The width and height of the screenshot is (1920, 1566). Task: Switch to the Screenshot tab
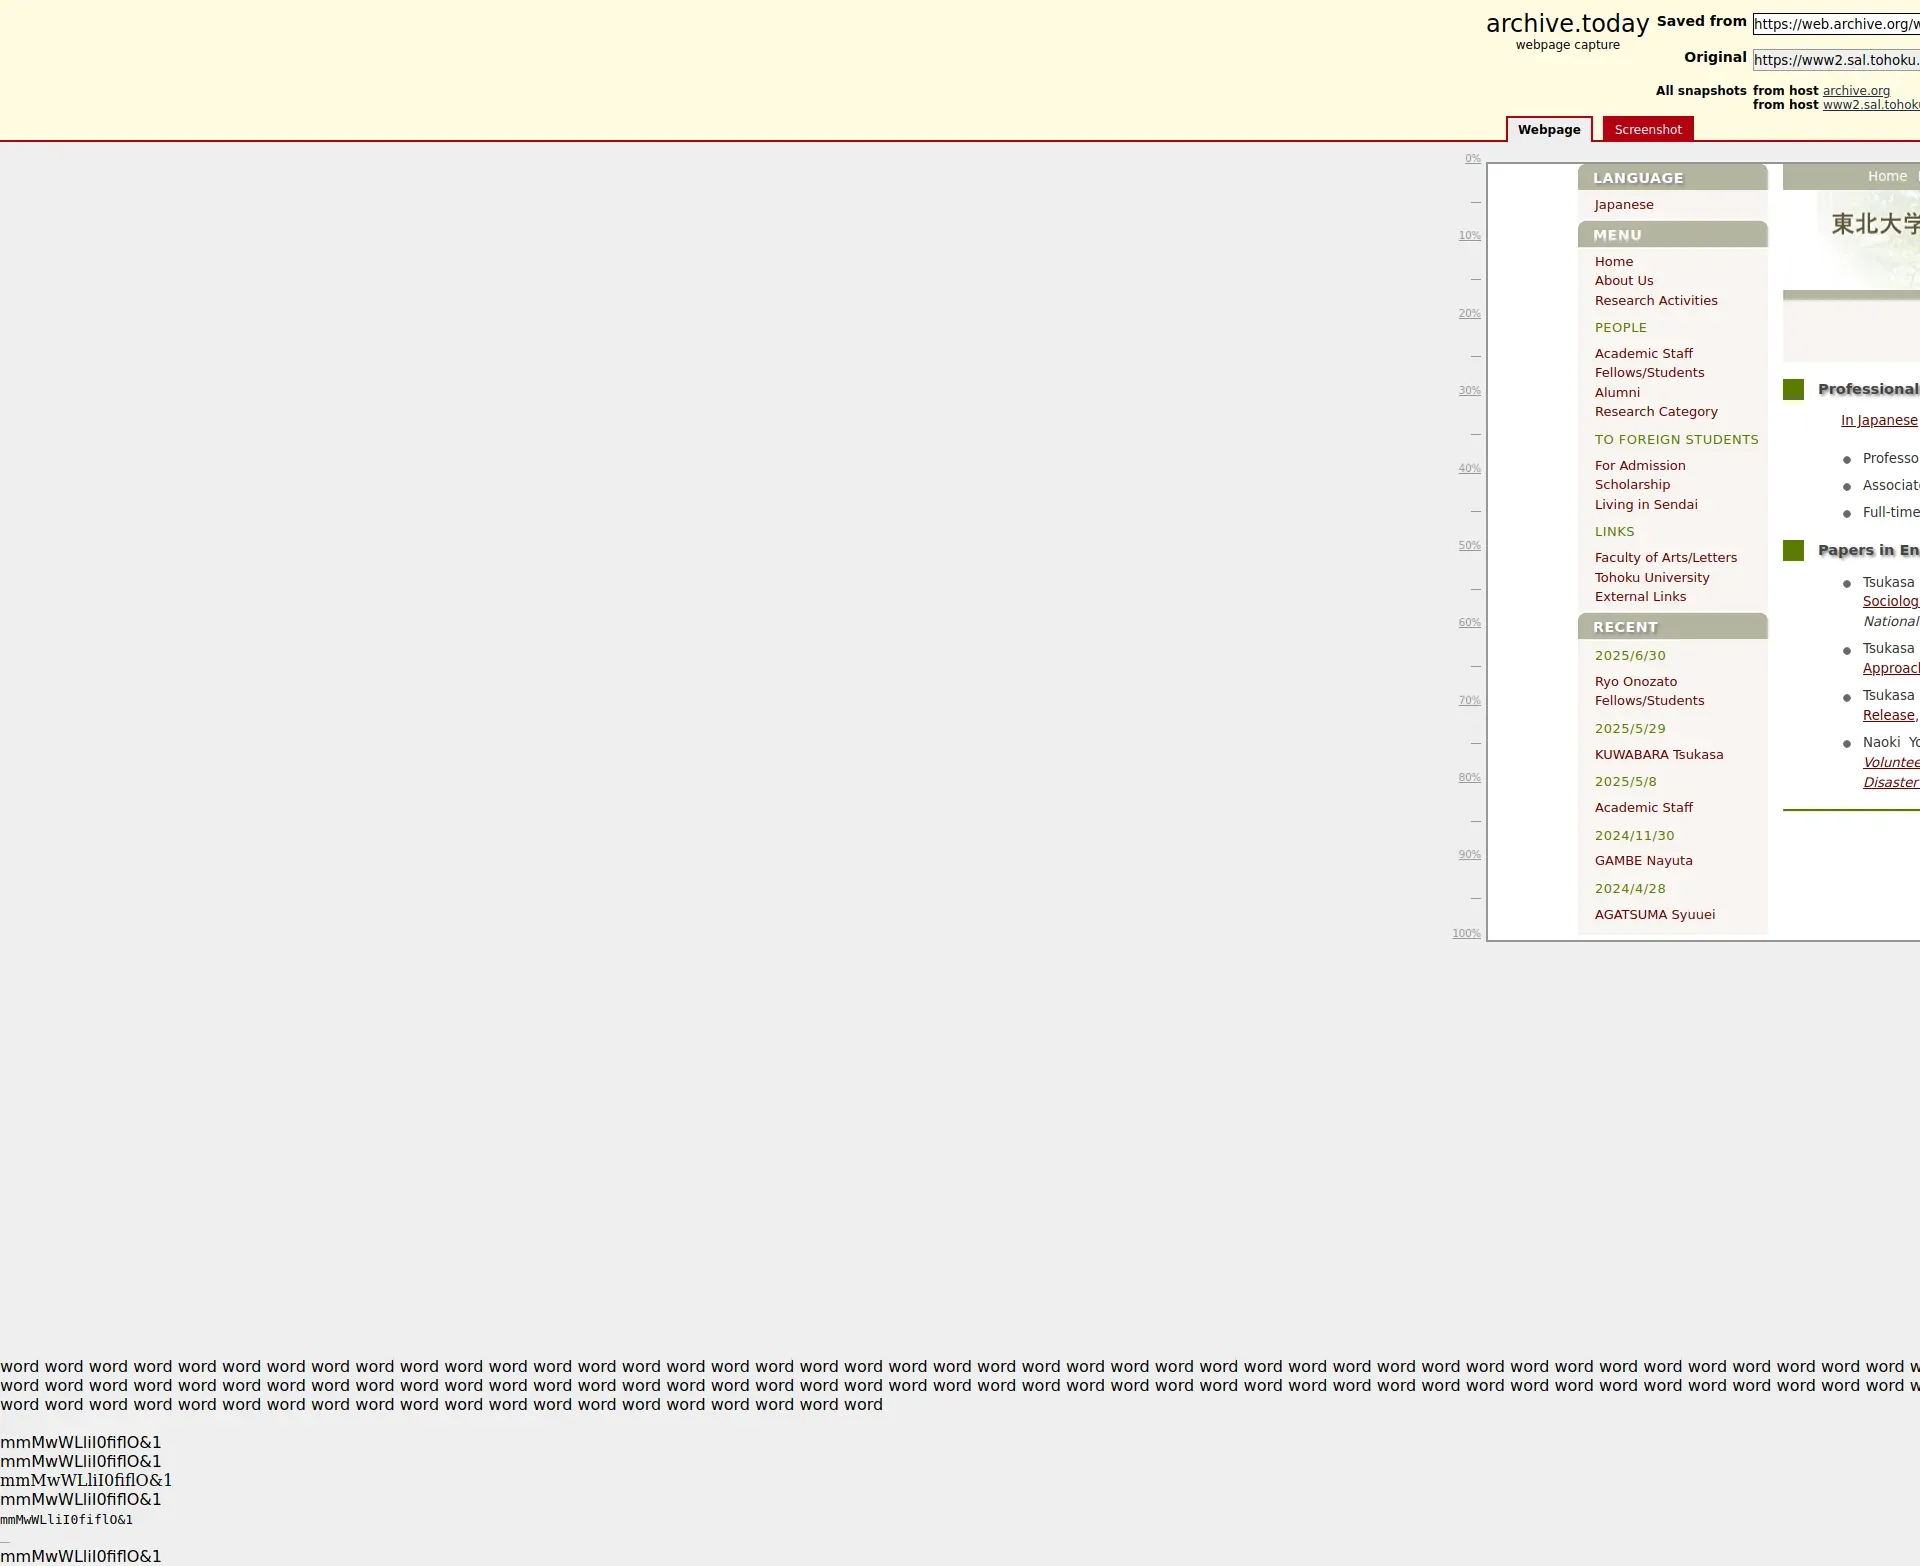pyautogui.click(x=1647, y=130)
